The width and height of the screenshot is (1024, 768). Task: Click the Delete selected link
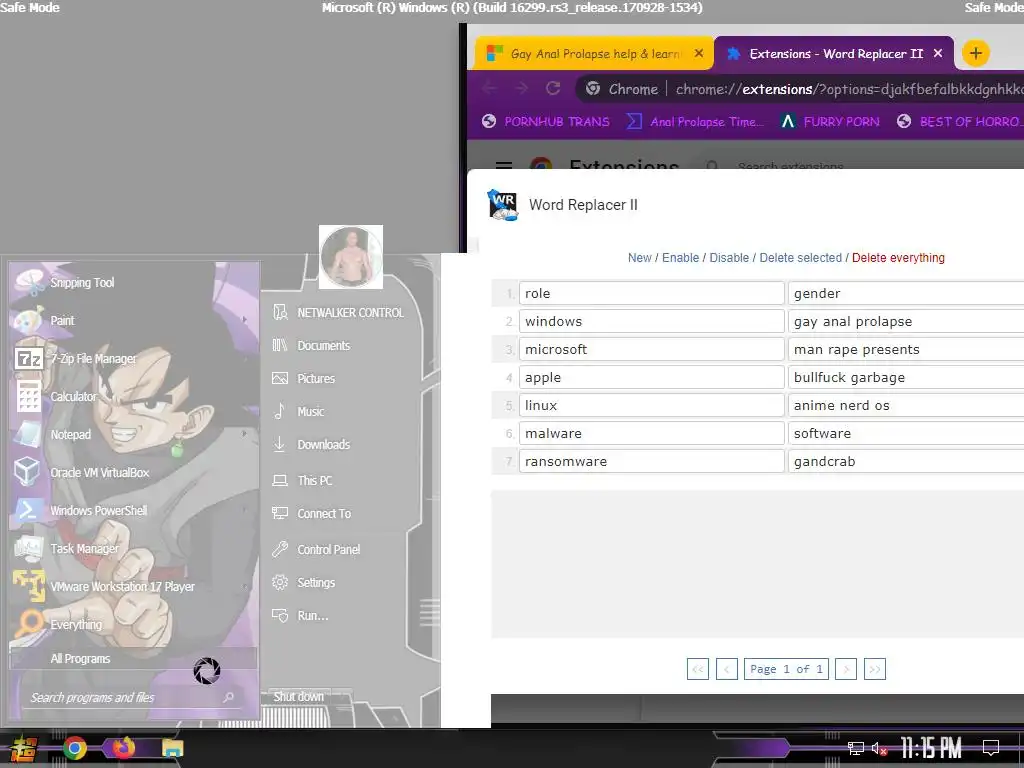point(801,258)
